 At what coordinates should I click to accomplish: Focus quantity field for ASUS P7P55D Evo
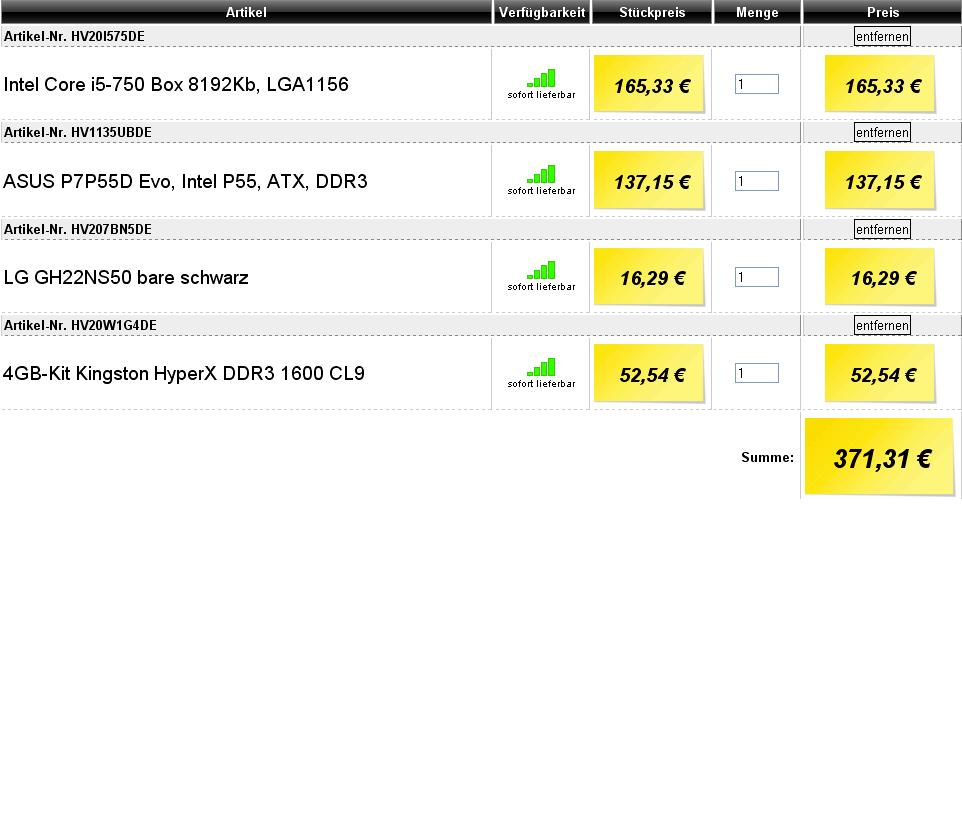tap(757, 180)
